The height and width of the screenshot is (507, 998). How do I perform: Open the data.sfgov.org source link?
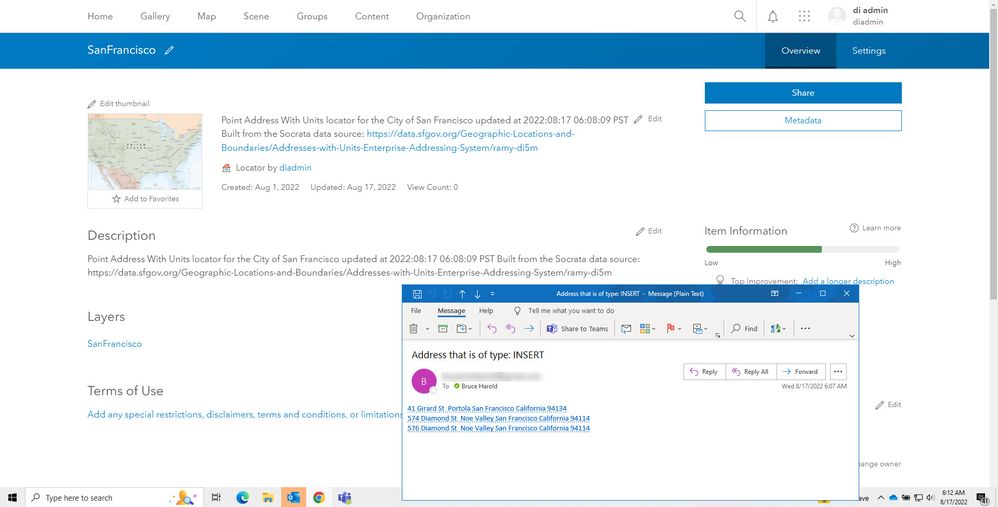(398, 141)
